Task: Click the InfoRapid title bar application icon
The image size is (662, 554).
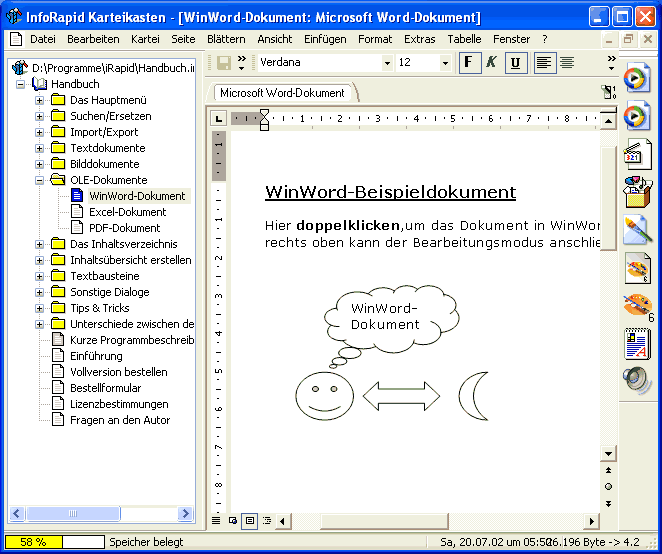Action: 14,16
